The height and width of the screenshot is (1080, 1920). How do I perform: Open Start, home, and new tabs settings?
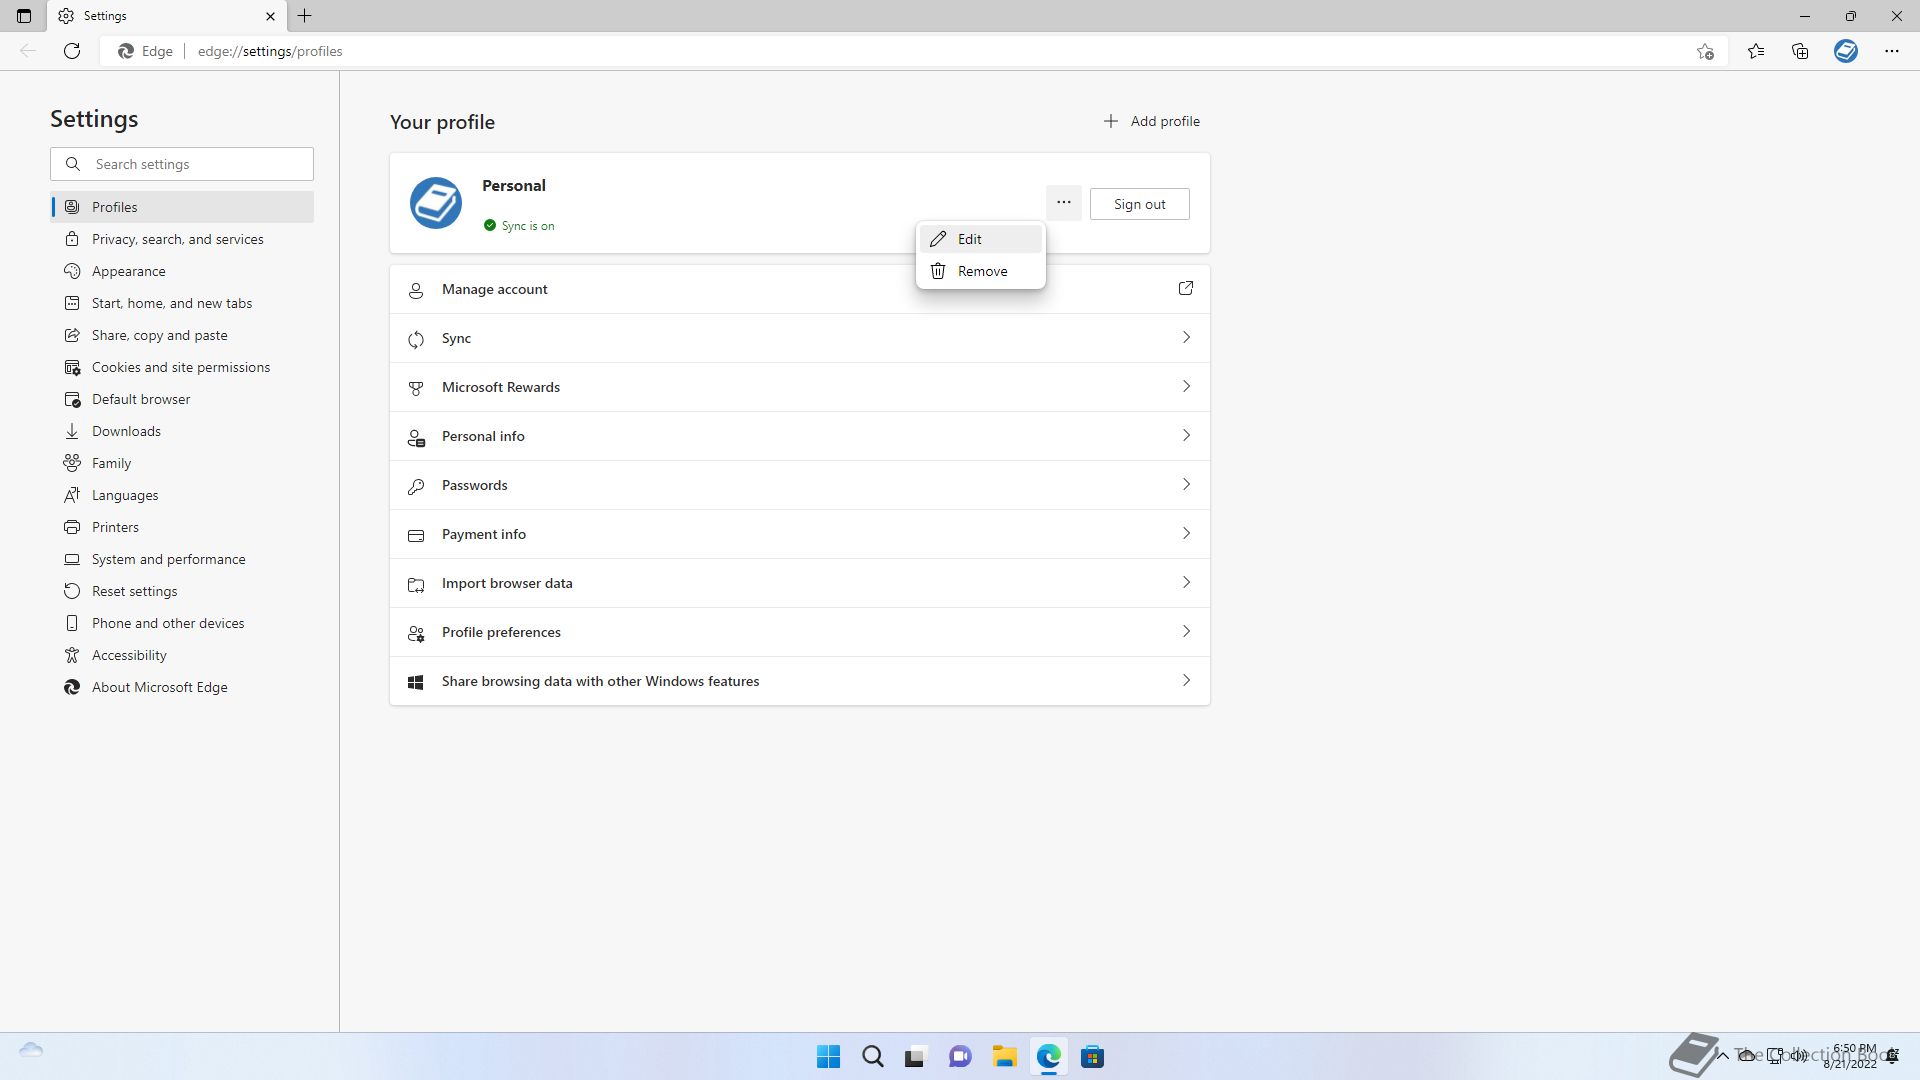coord(182,303)
